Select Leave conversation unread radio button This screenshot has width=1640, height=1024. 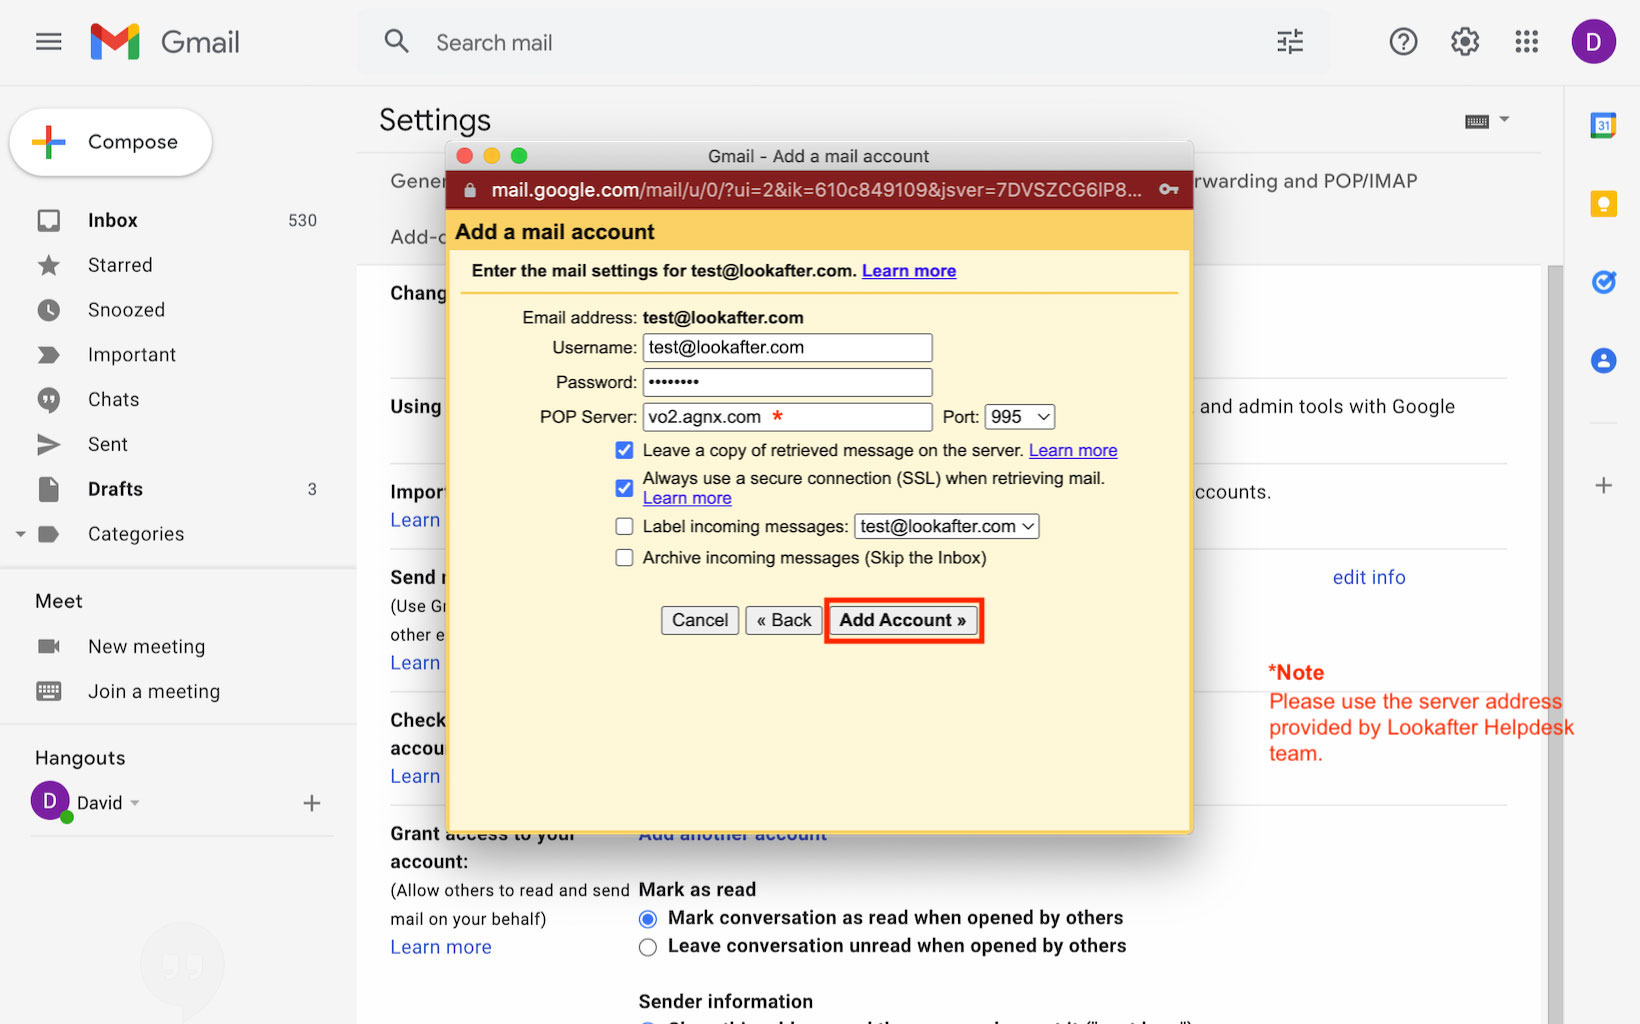pyautogui.click(x=648, y=947)
